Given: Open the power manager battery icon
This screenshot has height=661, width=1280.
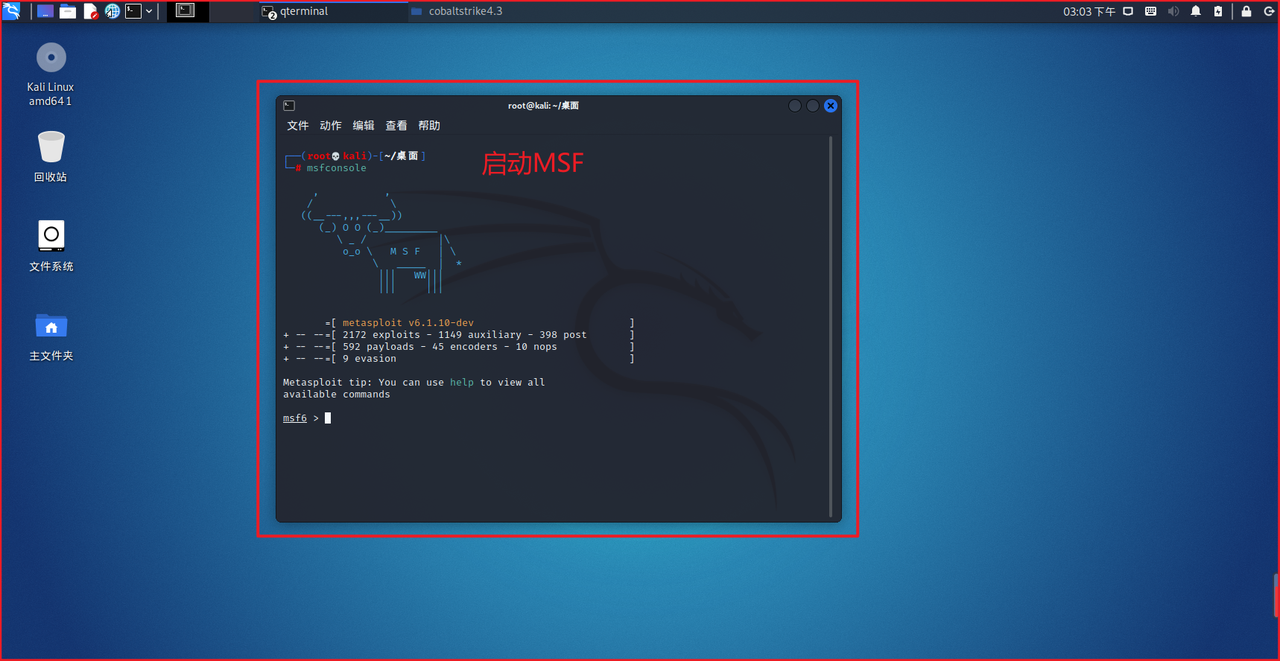Looking at the screenshot, I should [x=1218, y=11].
